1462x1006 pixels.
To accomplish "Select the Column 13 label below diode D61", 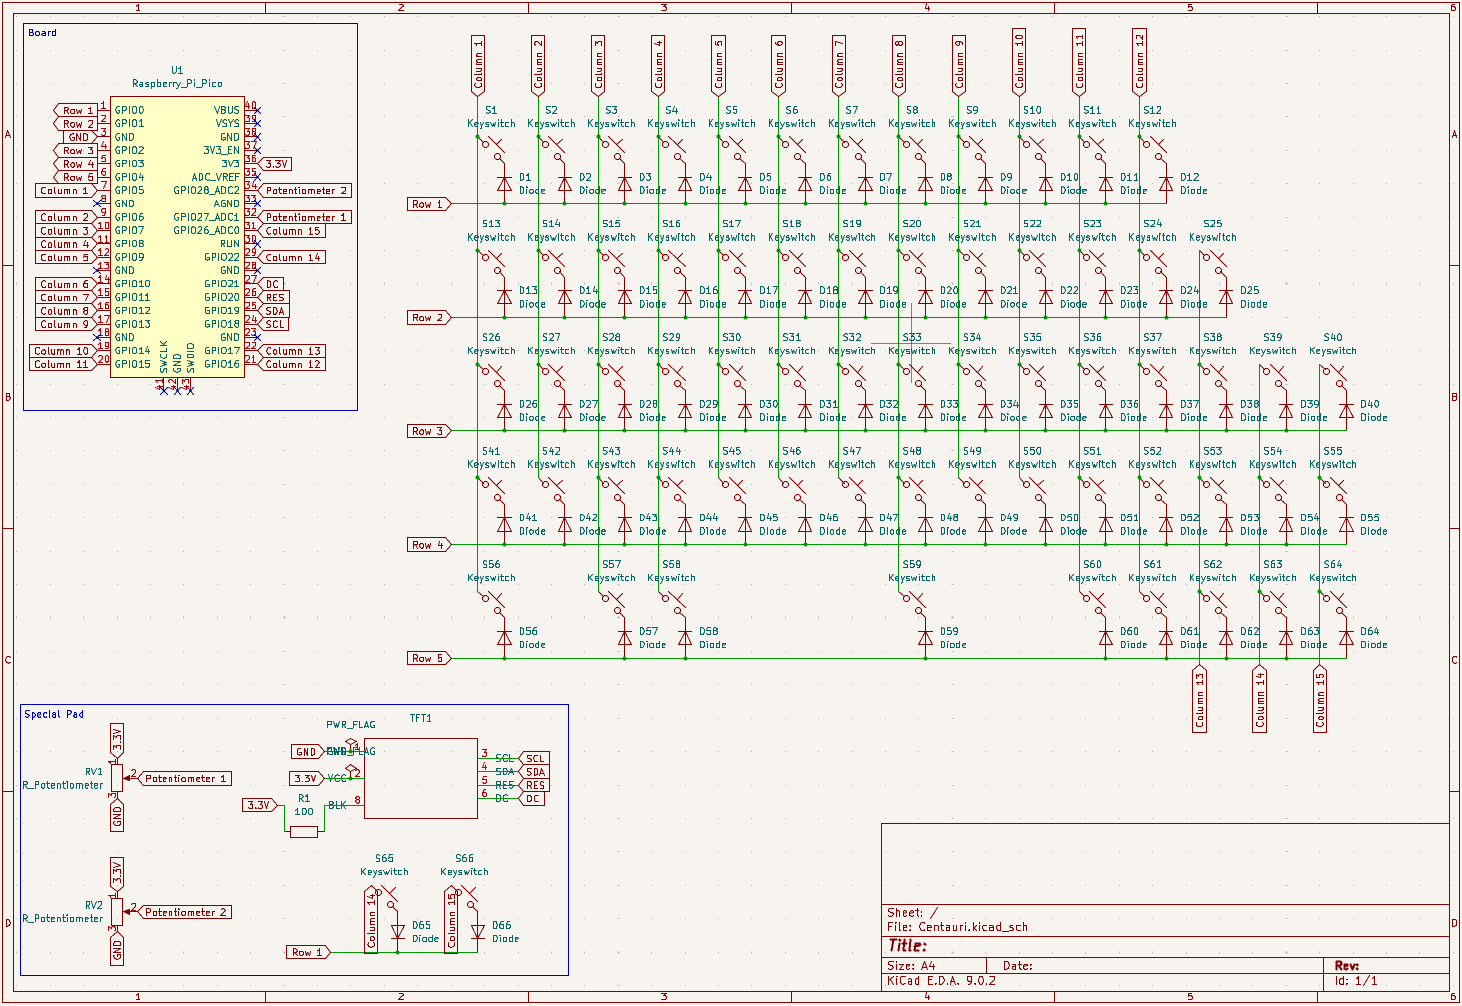I will point(1200,699).
